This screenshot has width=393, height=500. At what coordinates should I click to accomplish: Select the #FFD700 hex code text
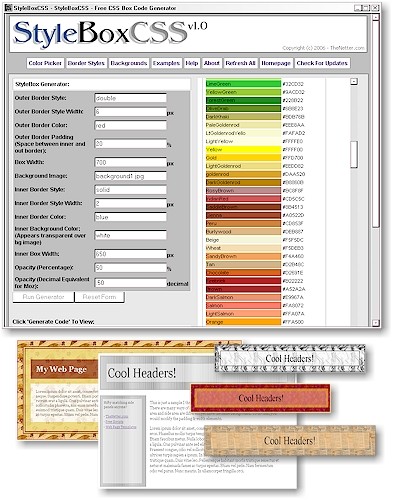pos(293,158)
